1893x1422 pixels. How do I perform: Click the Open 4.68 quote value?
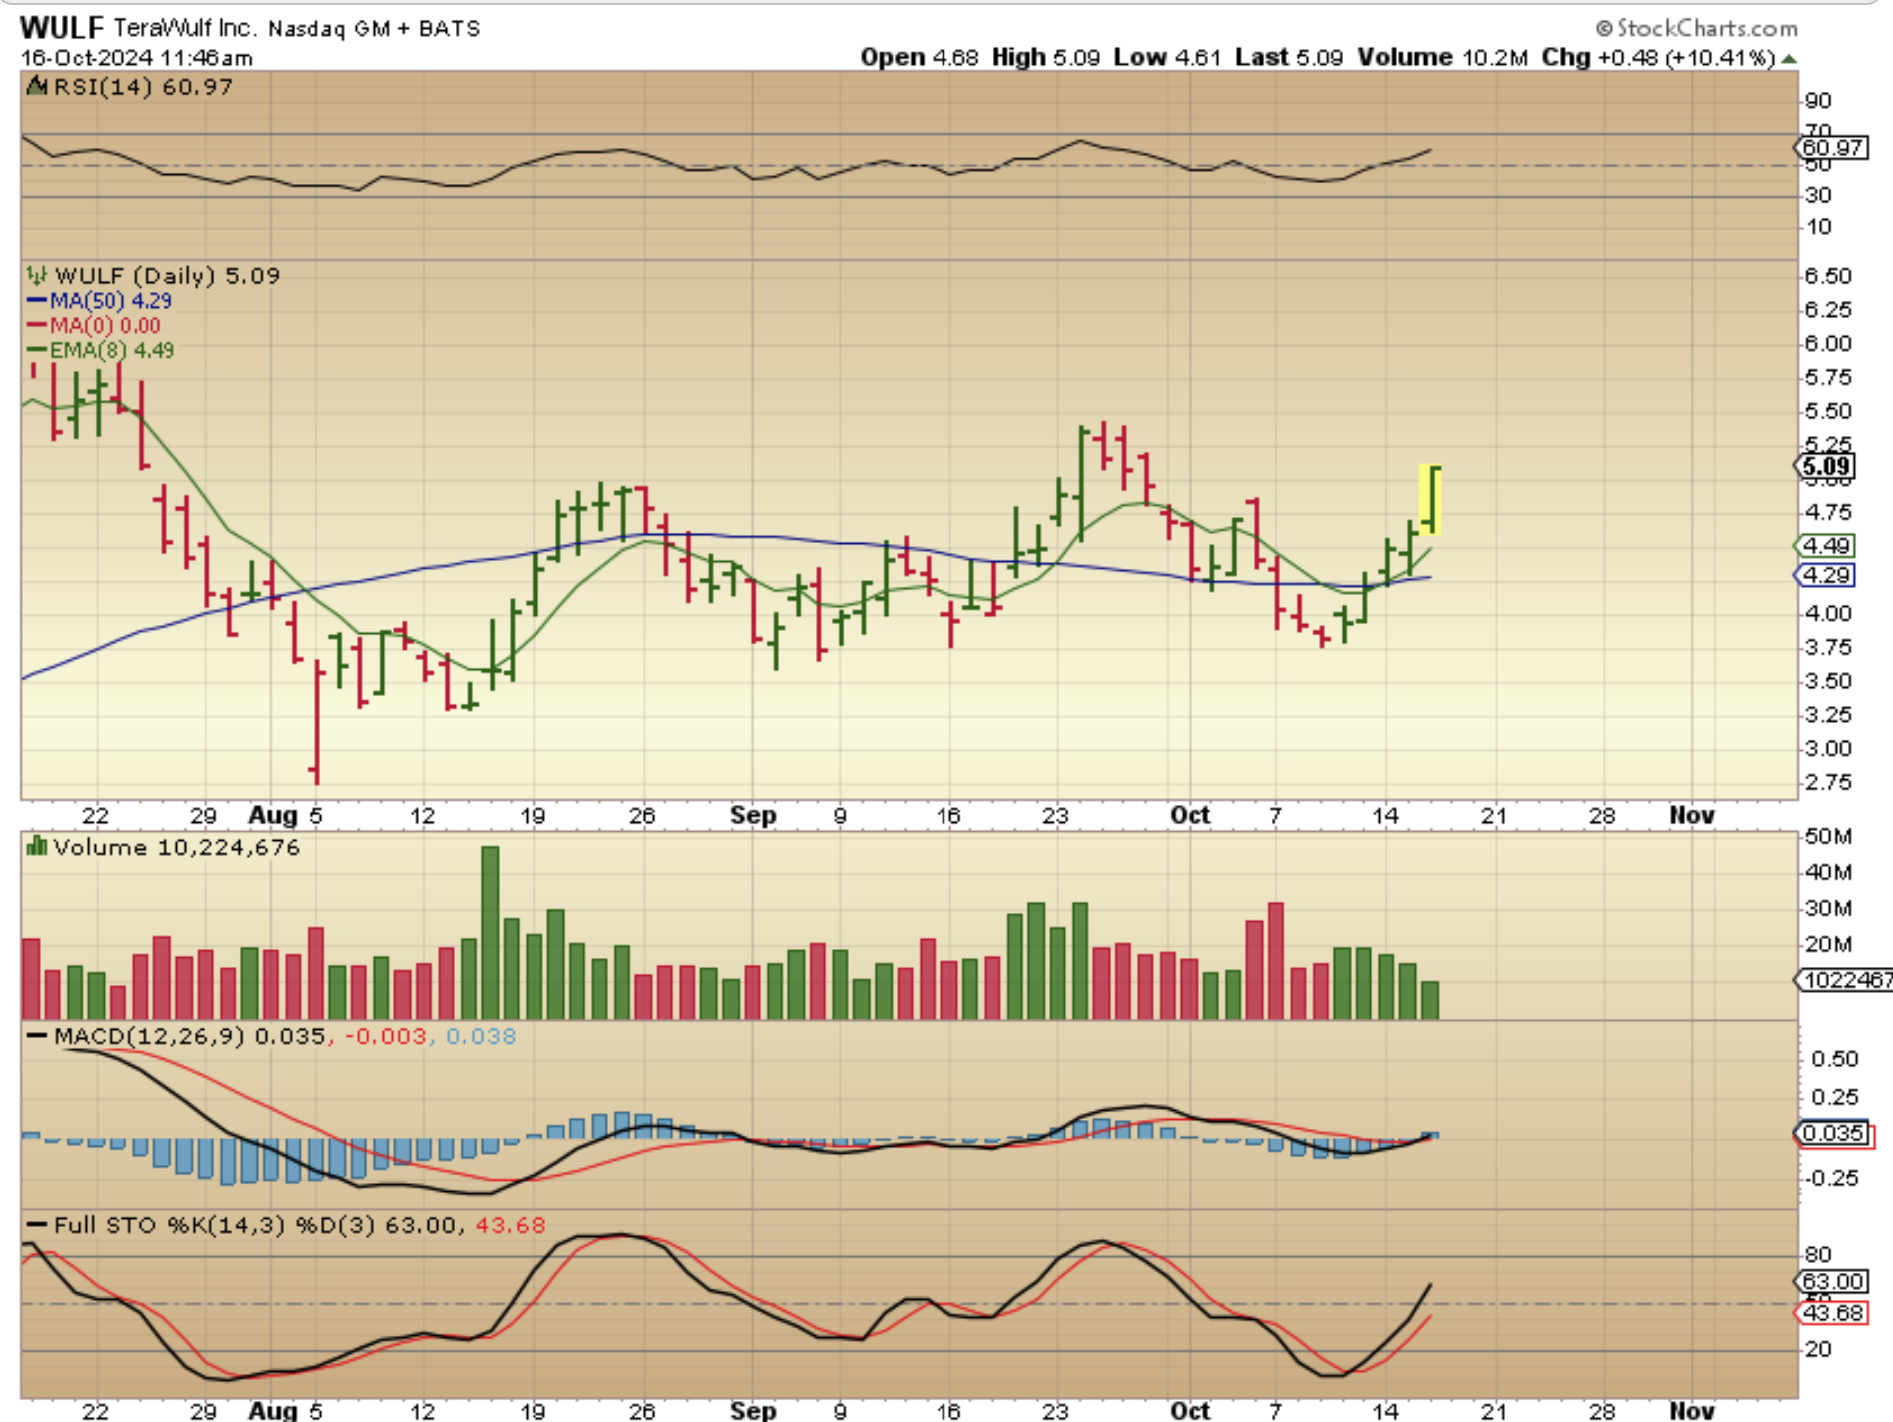pos(919,57)
